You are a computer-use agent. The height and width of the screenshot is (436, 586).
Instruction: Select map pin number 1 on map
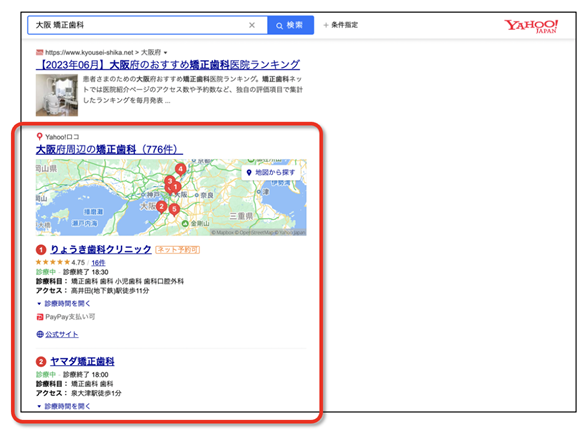tap(176, 187)
